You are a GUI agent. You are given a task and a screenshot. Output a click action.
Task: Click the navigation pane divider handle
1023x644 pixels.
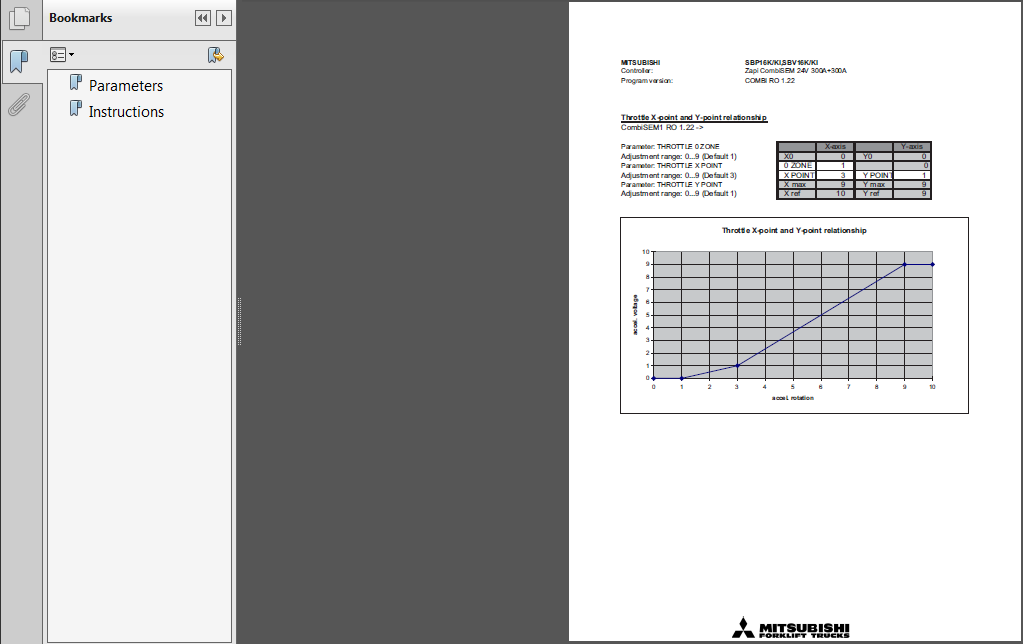(239, 322)
